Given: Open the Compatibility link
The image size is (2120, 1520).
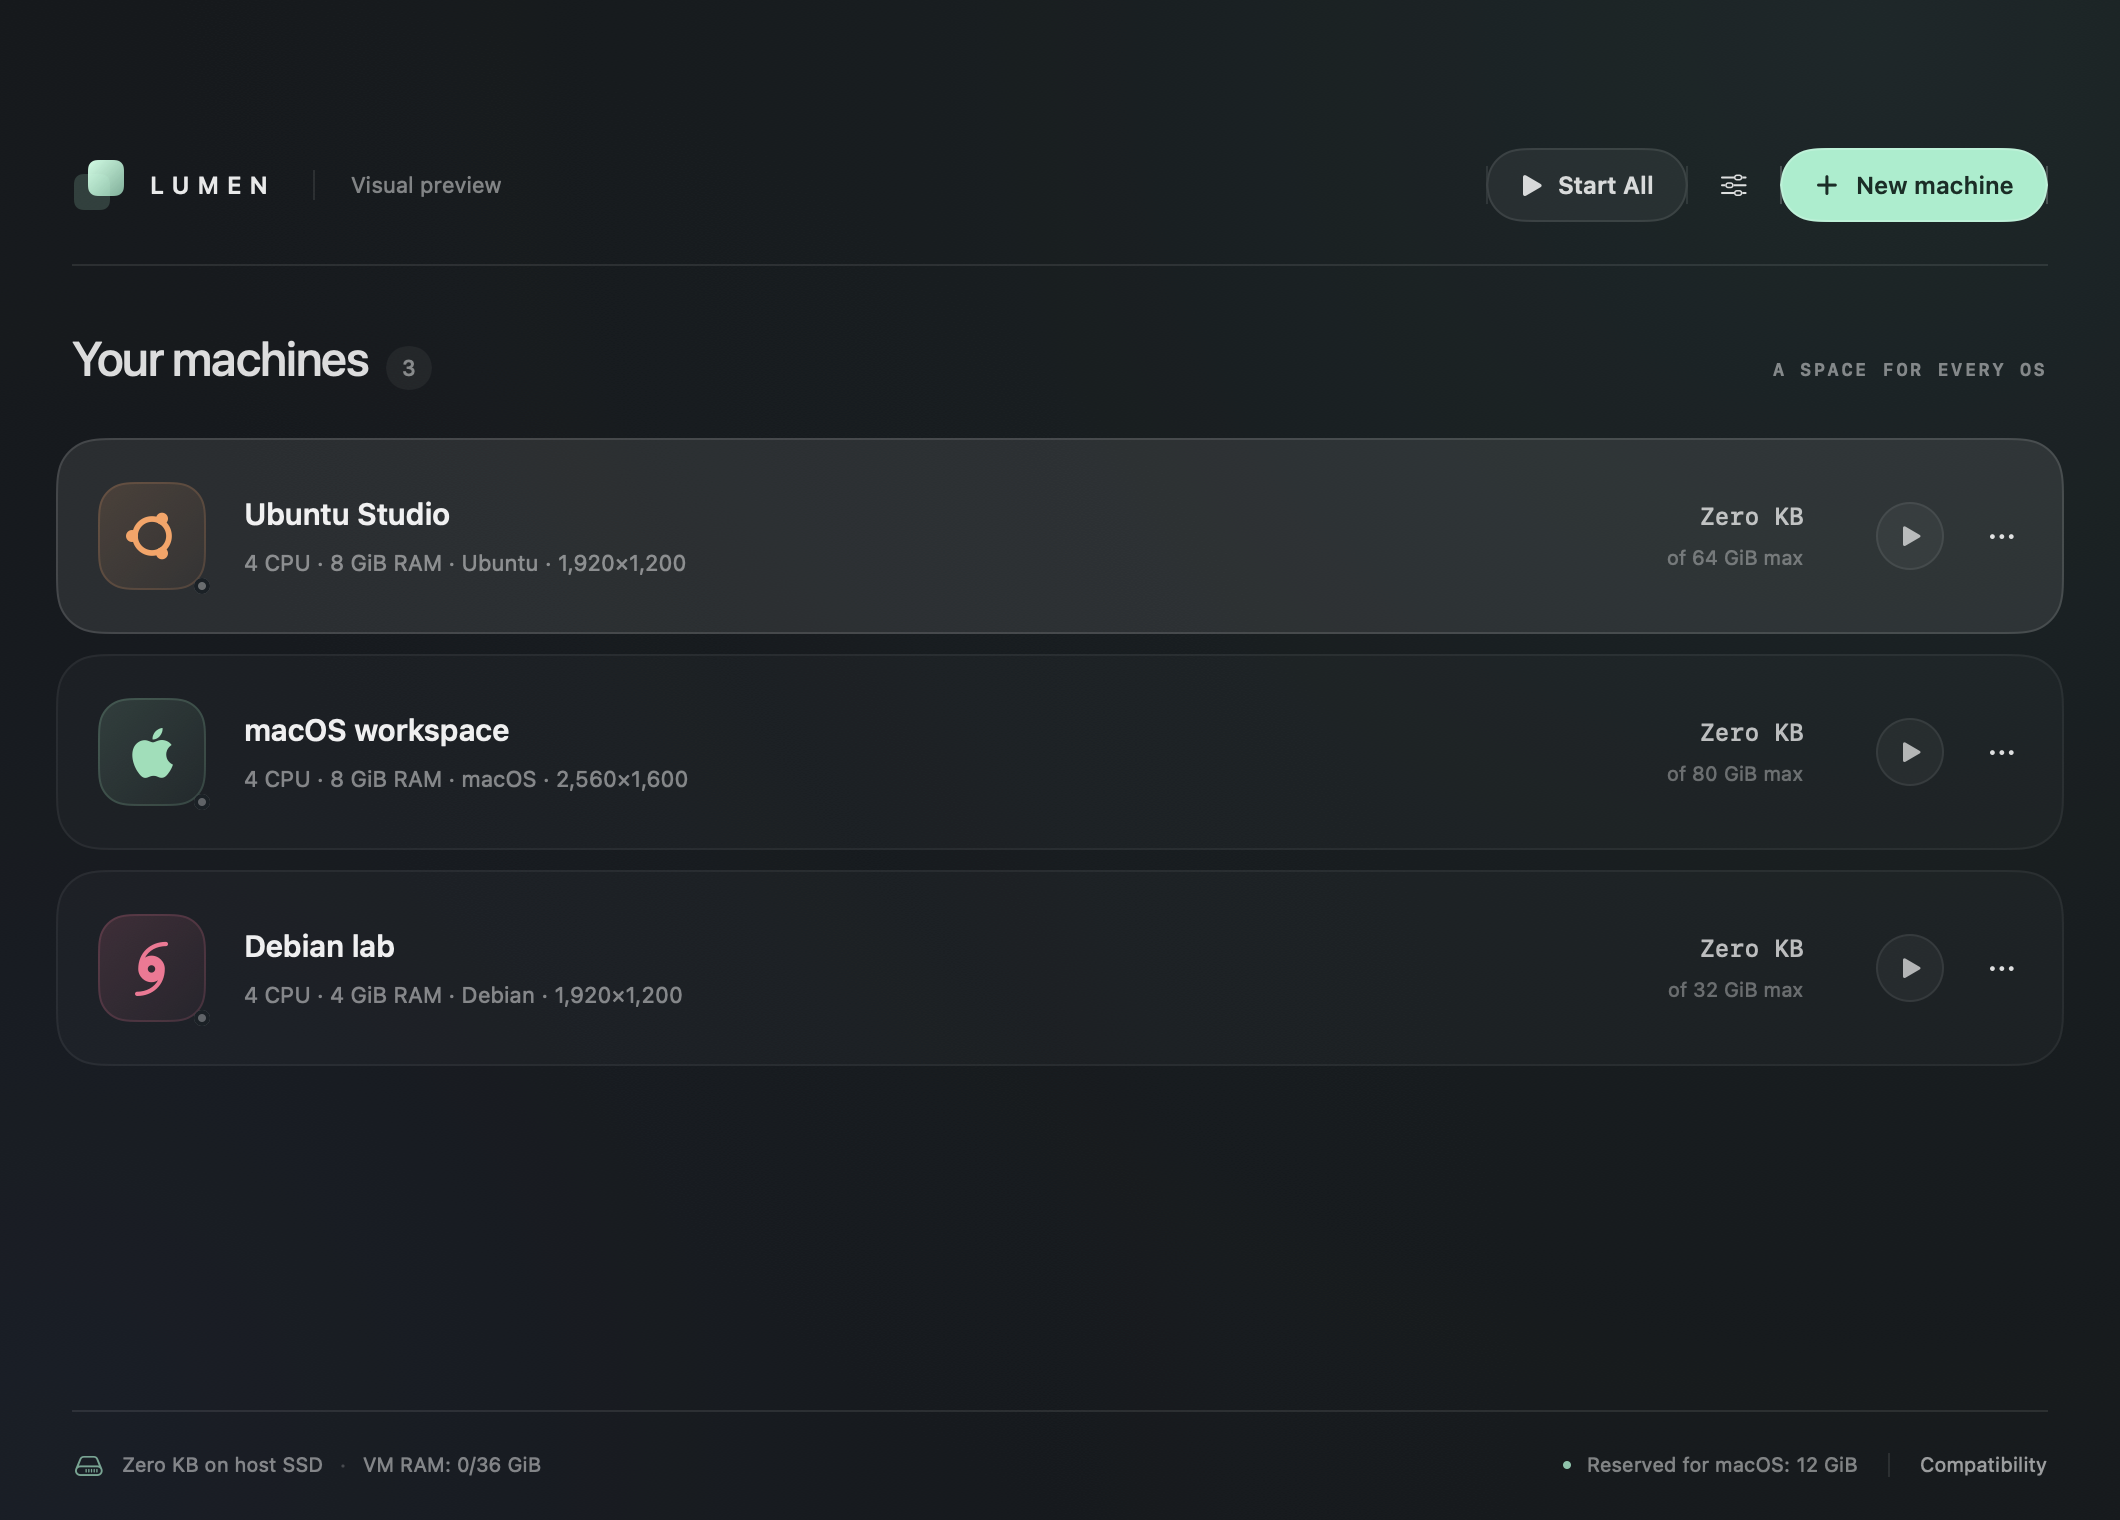Looking at the screenshot, I should pos(1983,1465).
